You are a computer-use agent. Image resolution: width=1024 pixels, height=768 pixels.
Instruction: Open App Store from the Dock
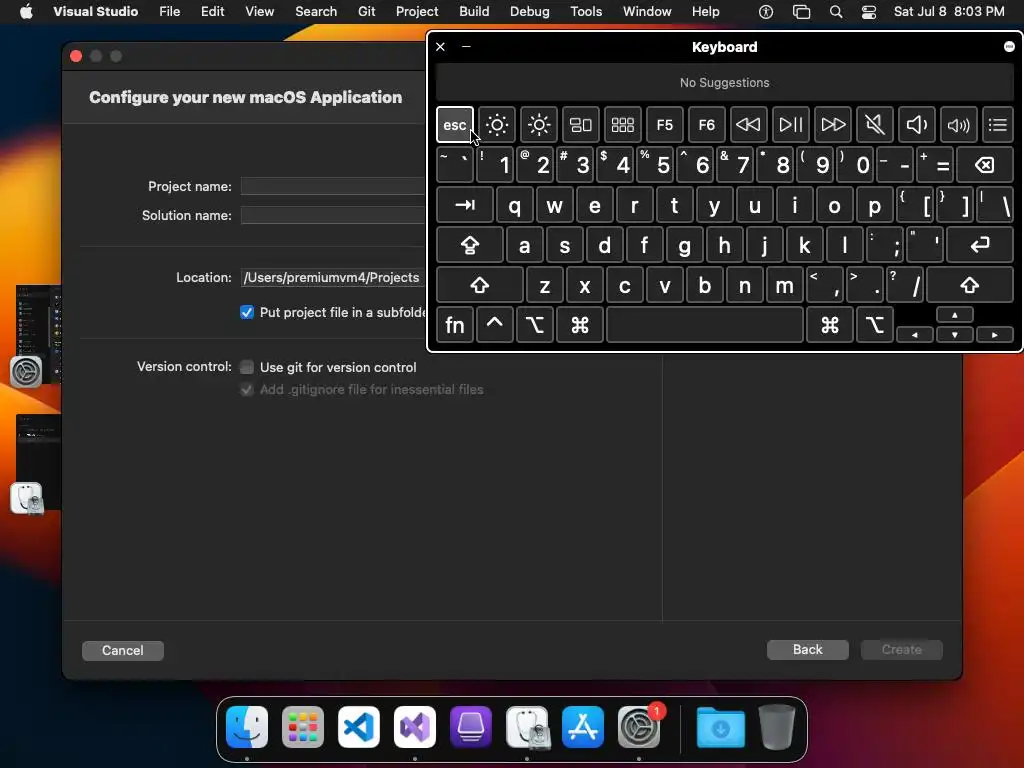click(x=583, y=727)
